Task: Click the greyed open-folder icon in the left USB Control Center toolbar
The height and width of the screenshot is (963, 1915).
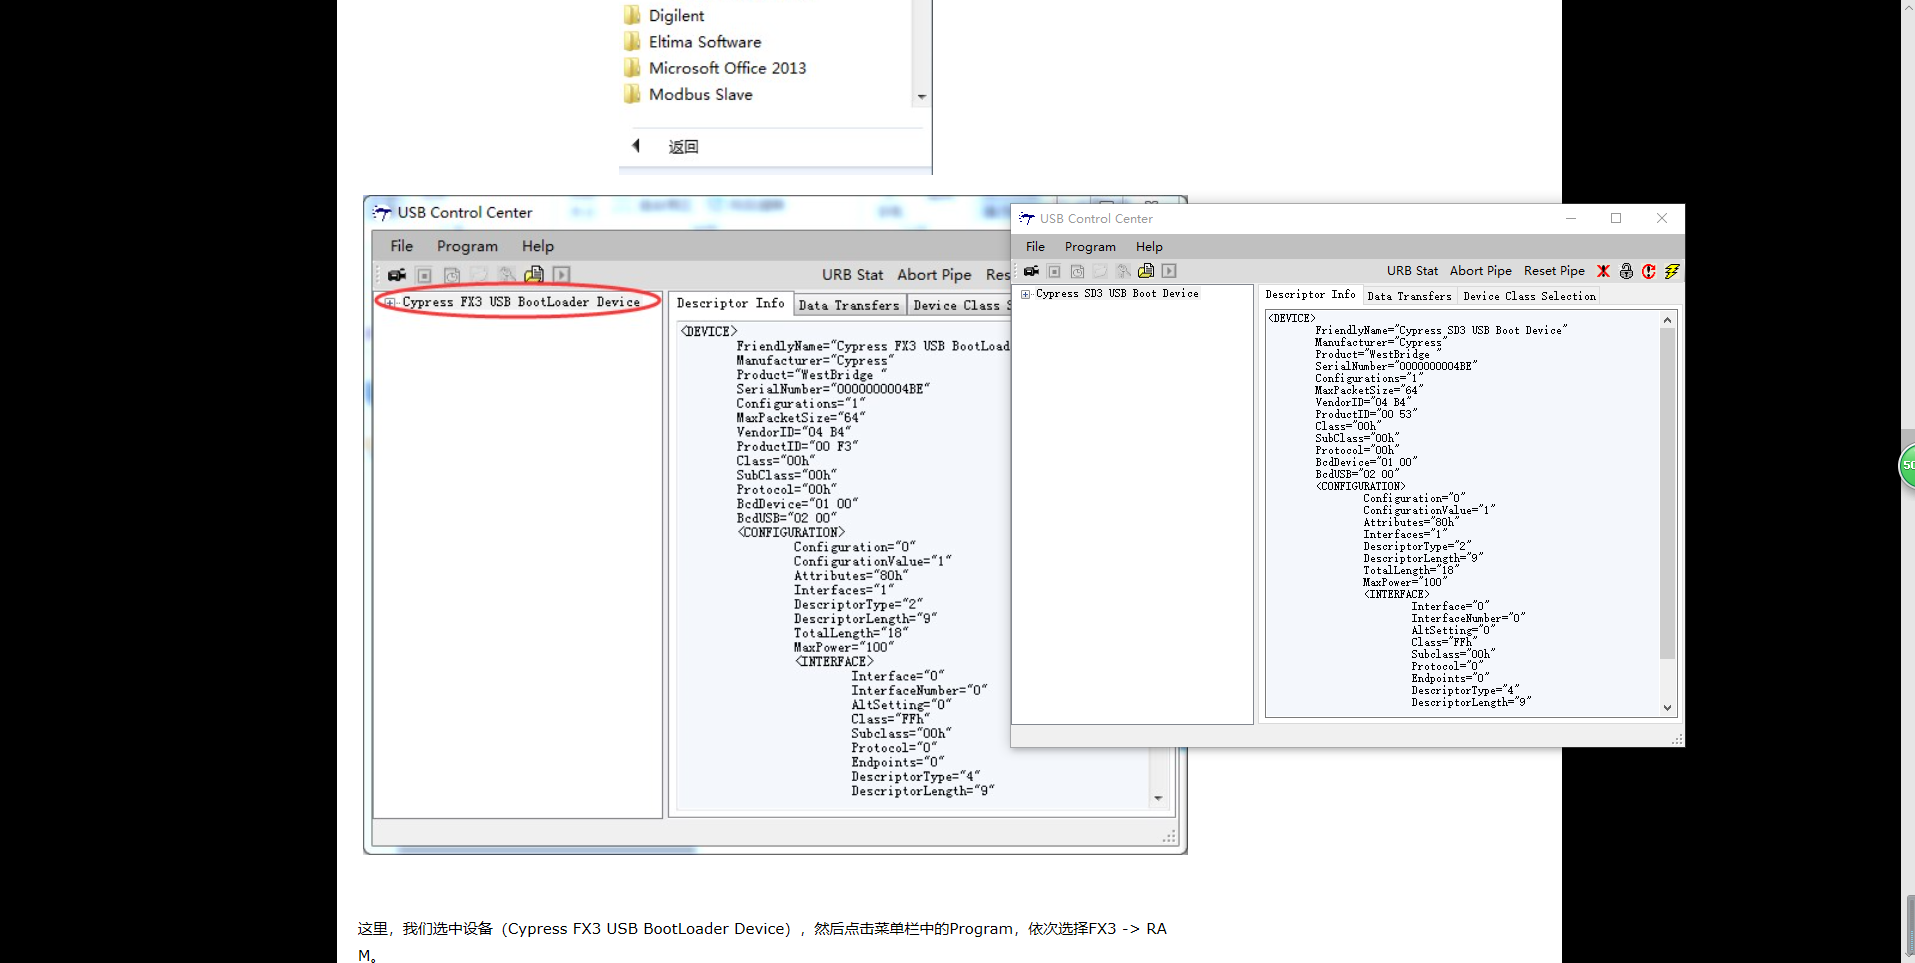Action: click(479, 275)
